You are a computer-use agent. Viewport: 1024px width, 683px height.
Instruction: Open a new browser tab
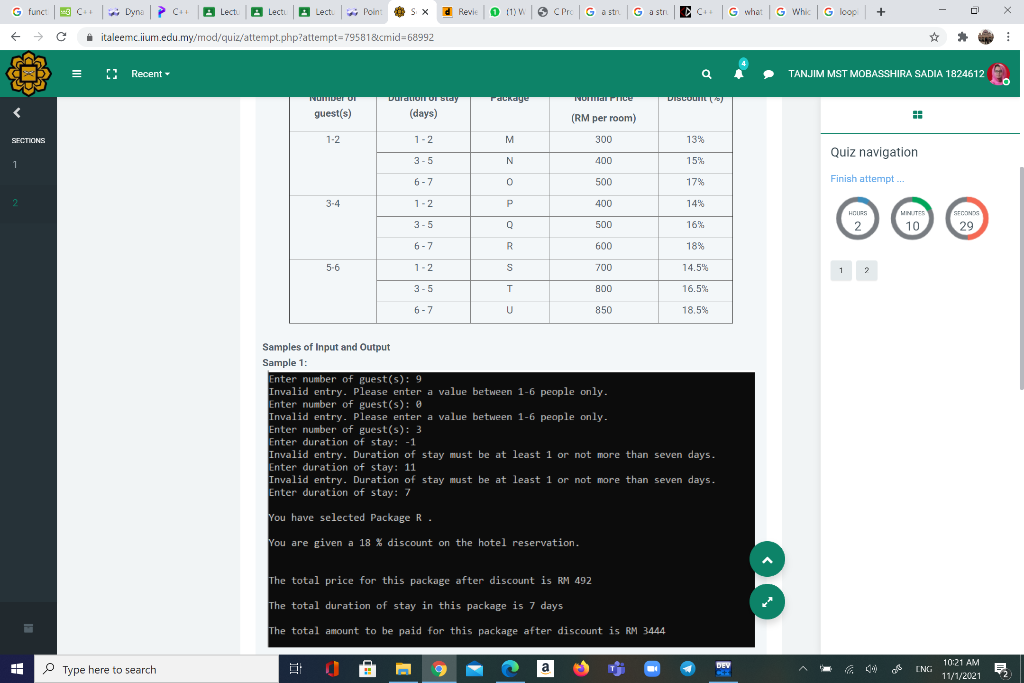click(x=879, y=12)
